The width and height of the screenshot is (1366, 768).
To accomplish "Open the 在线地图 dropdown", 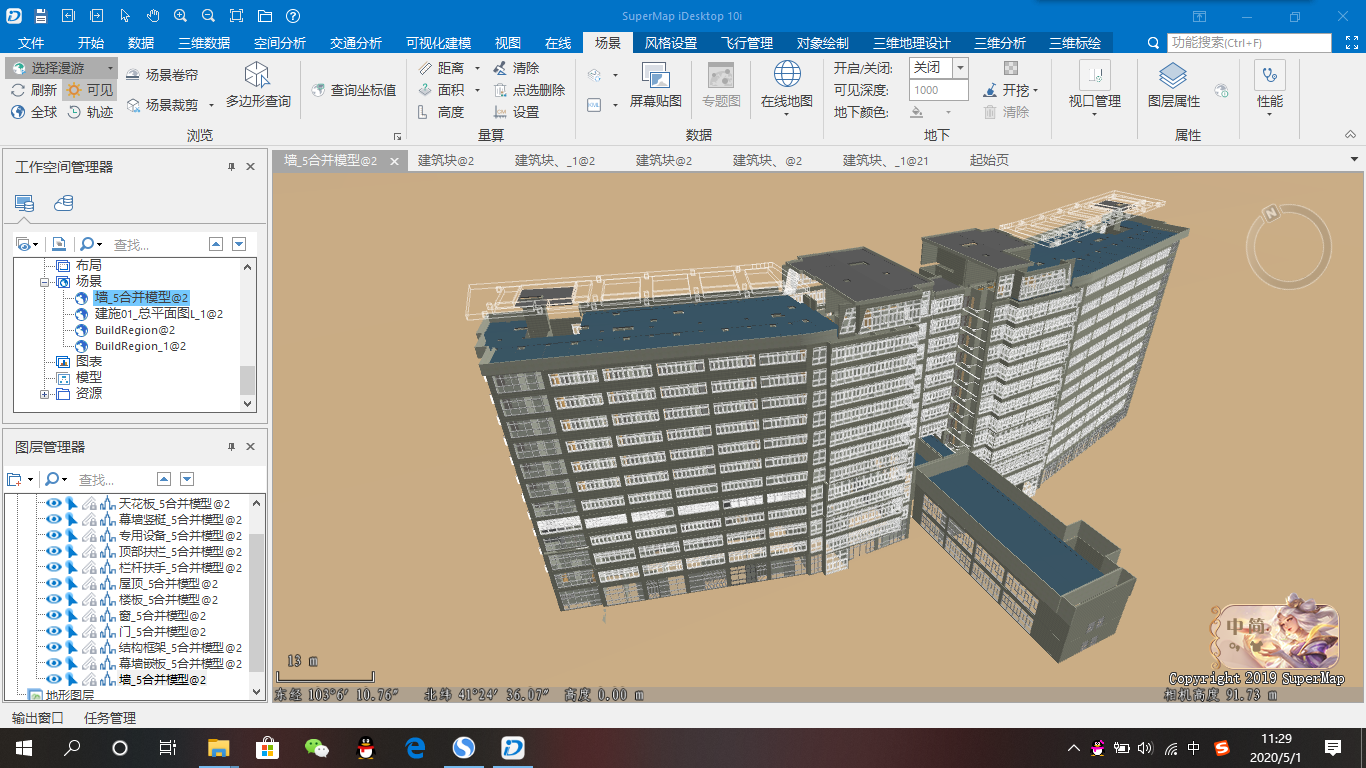I will click(x=787, y=114).
